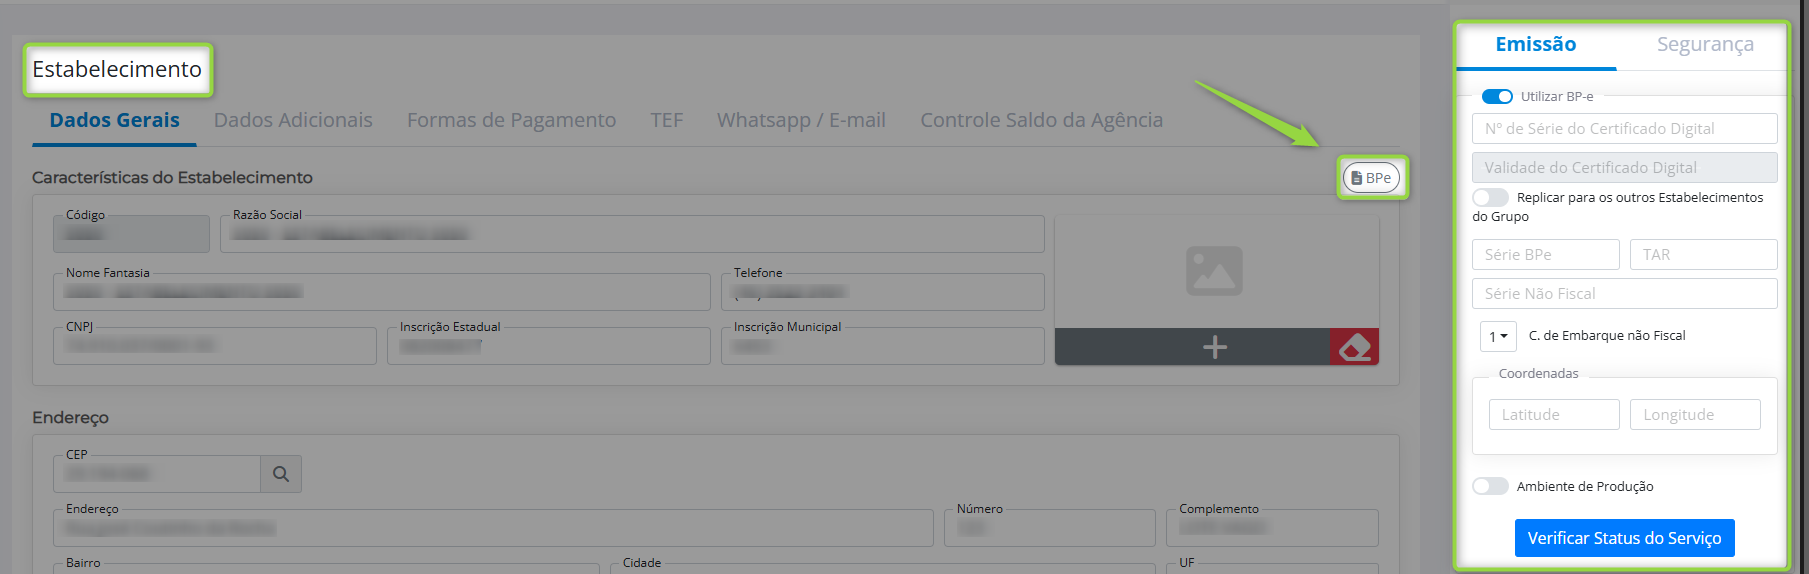1809x574 pixels.
Task: Click the Nº de Série do Certificado Digital field
Action: pyautogui.click(x=1624, y=129)
